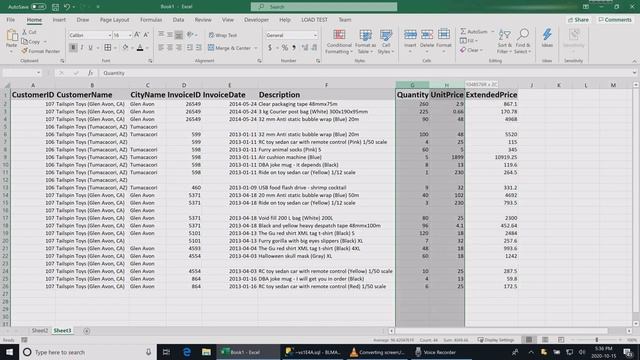Increase font size with the larger A
640x360 pixels.
[x=137, y=35]
